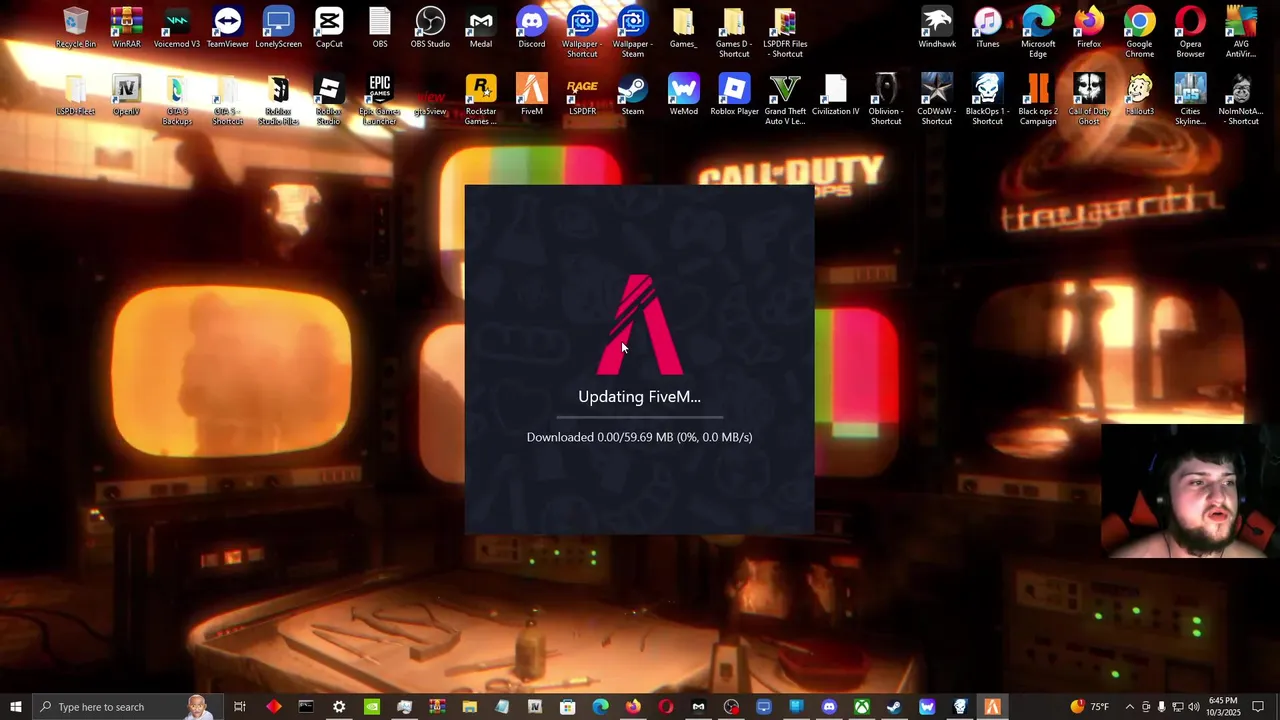Open the Xbox app on taskbar

pos(861,707)
